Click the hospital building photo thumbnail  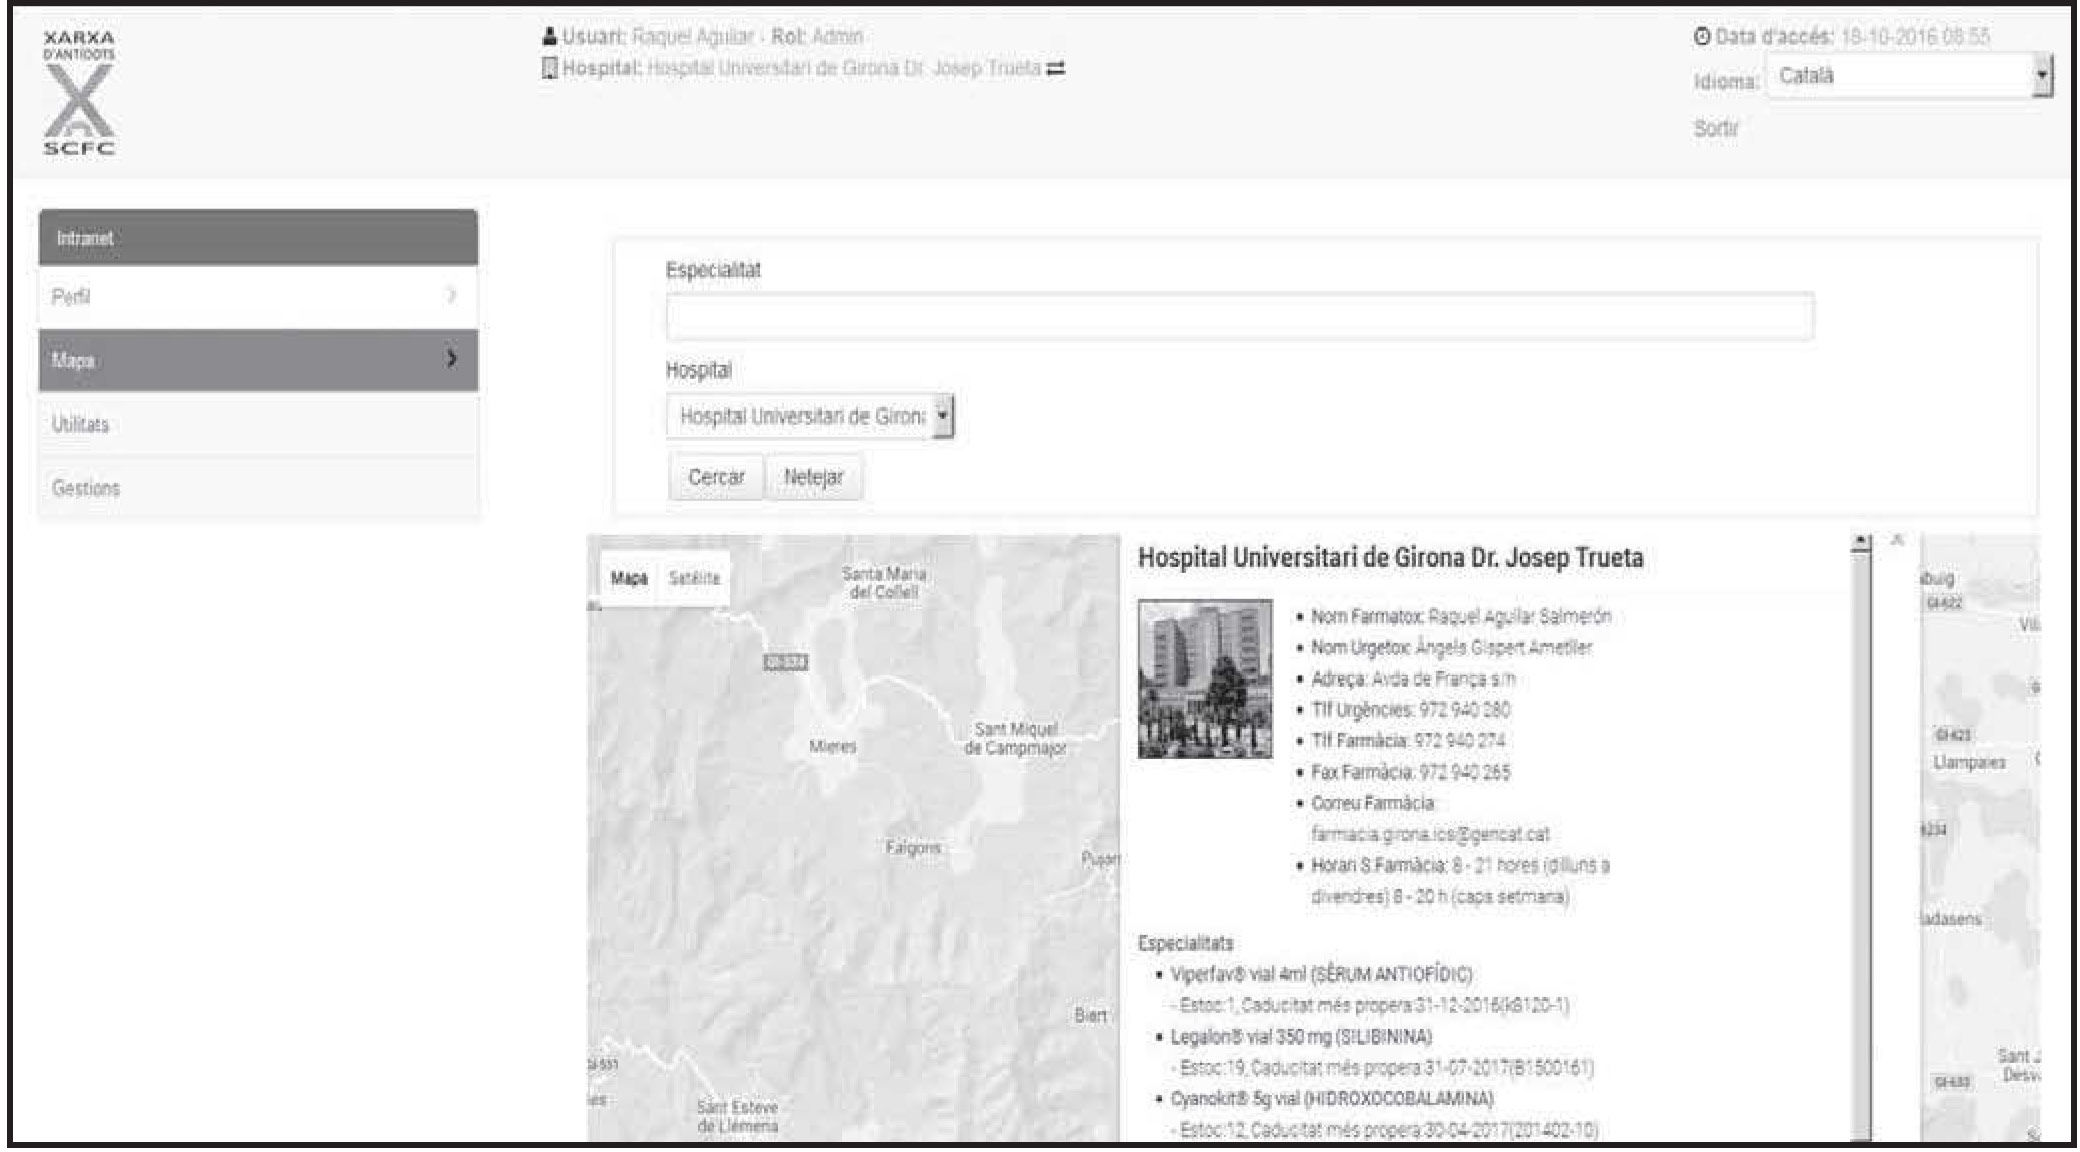pyautogui.click(x=1205, y=679)
